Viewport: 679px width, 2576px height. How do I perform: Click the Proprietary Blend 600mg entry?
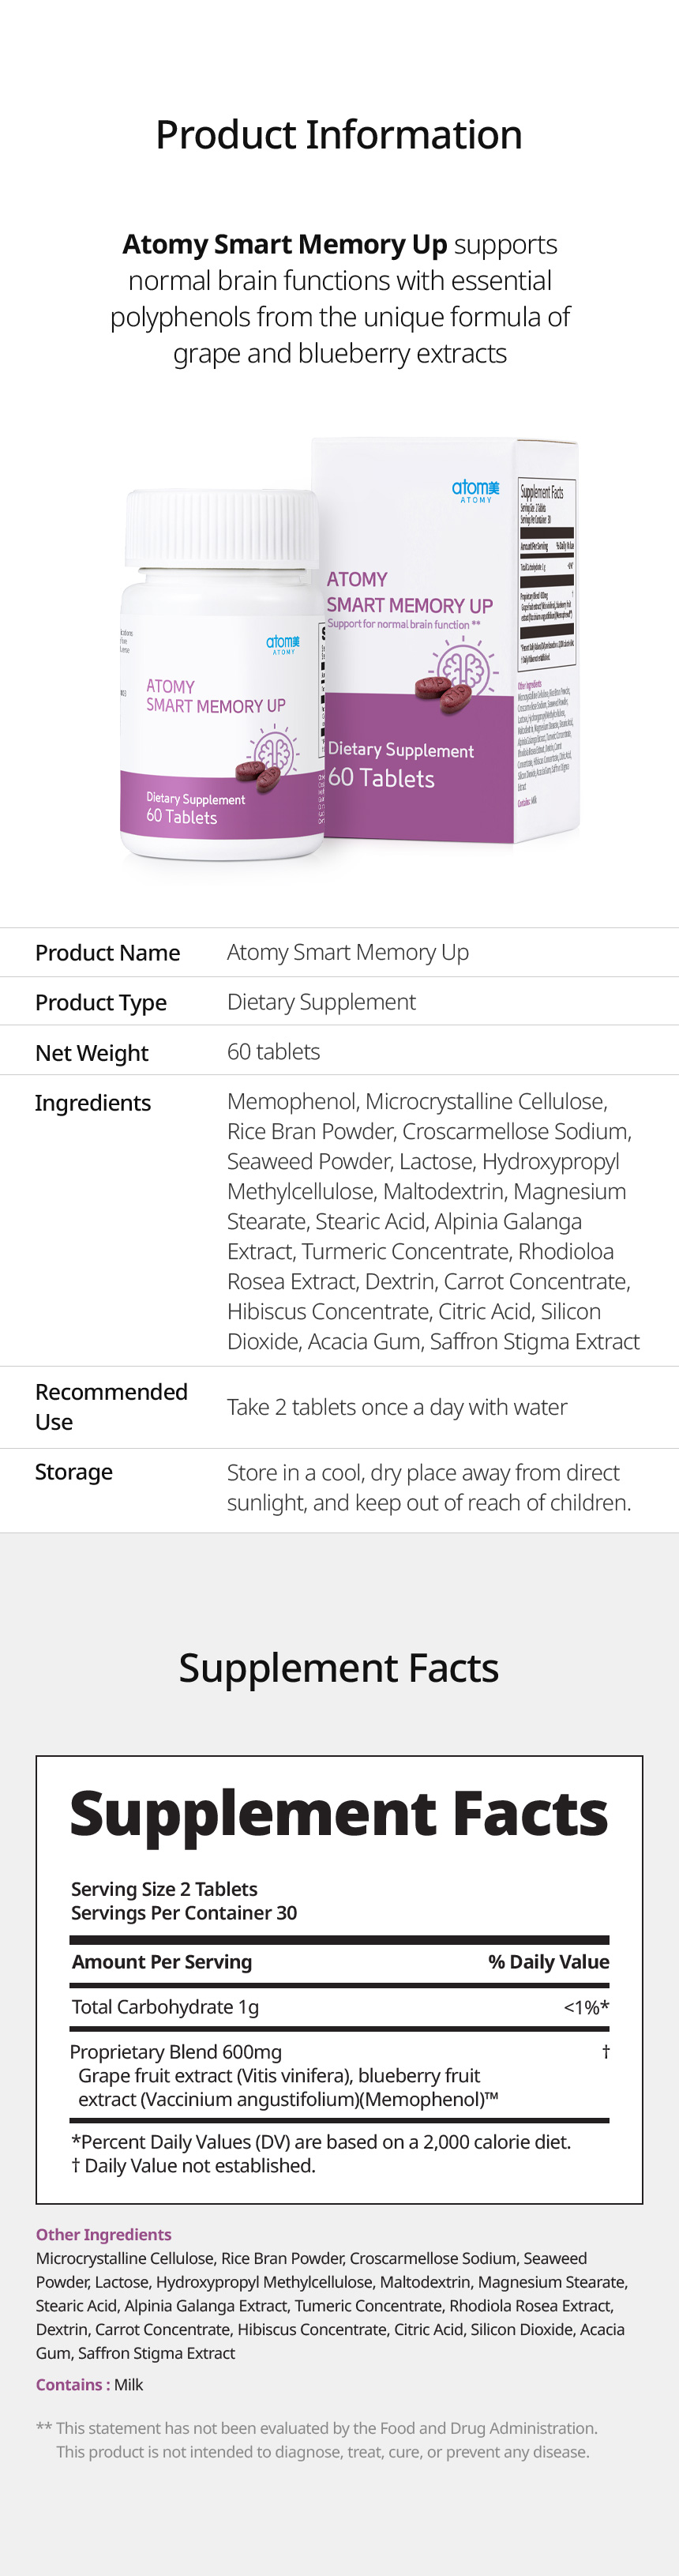tap(176, 2052)
